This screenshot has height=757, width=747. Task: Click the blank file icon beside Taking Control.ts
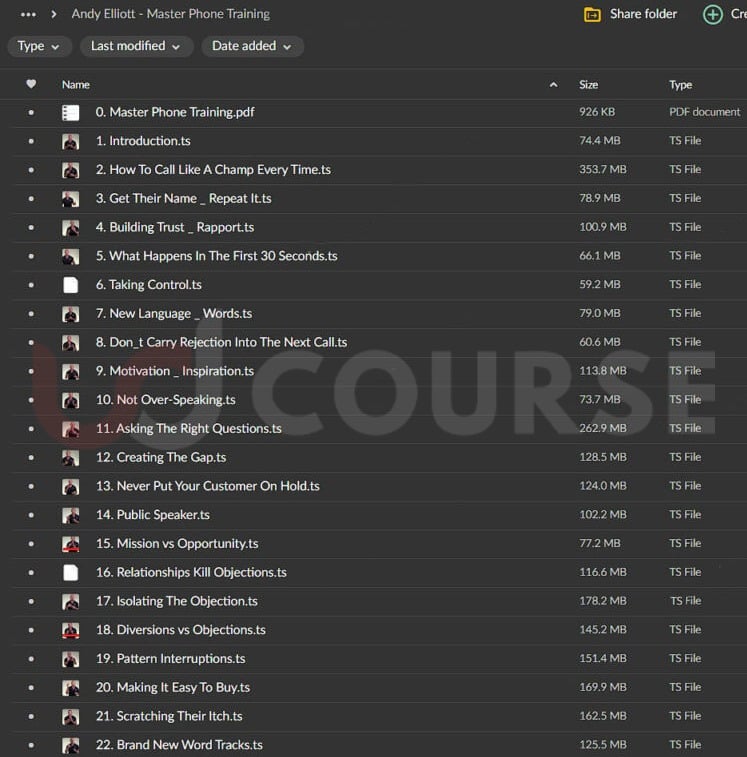pos(70,285)
